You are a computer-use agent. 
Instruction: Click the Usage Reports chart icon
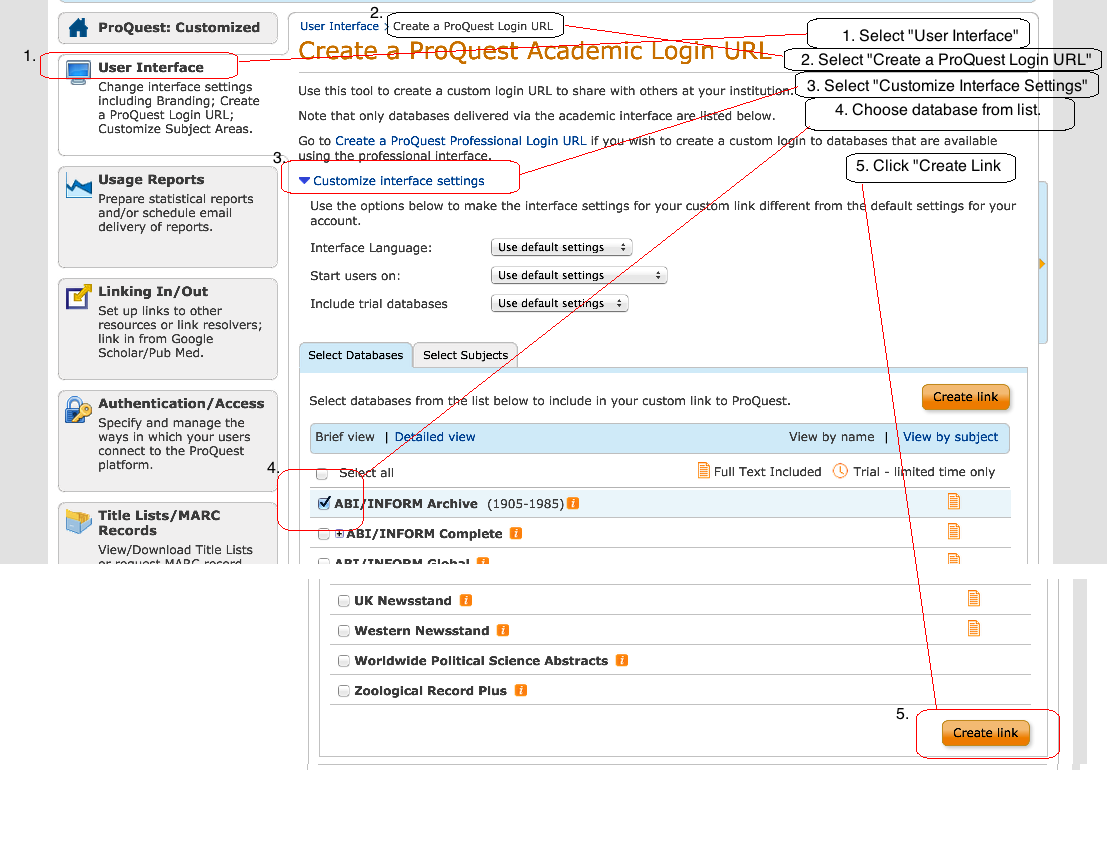pos(78,186)
